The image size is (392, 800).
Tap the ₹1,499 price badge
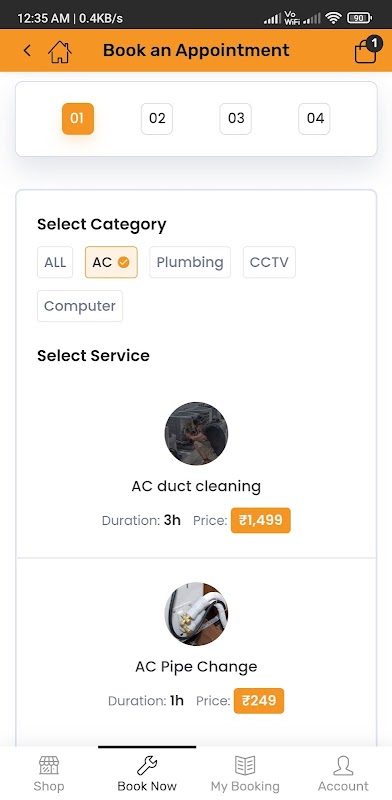[x=261, y=520]
